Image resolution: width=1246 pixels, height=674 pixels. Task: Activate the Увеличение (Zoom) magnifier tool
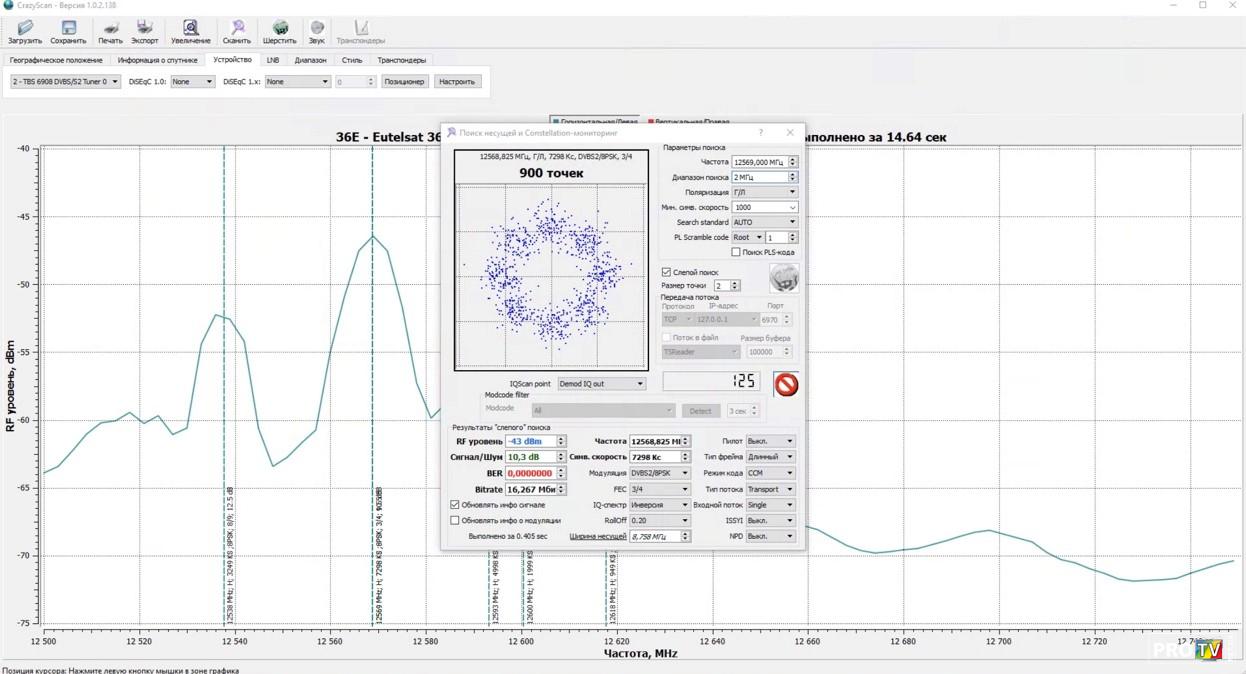(190, 31)
